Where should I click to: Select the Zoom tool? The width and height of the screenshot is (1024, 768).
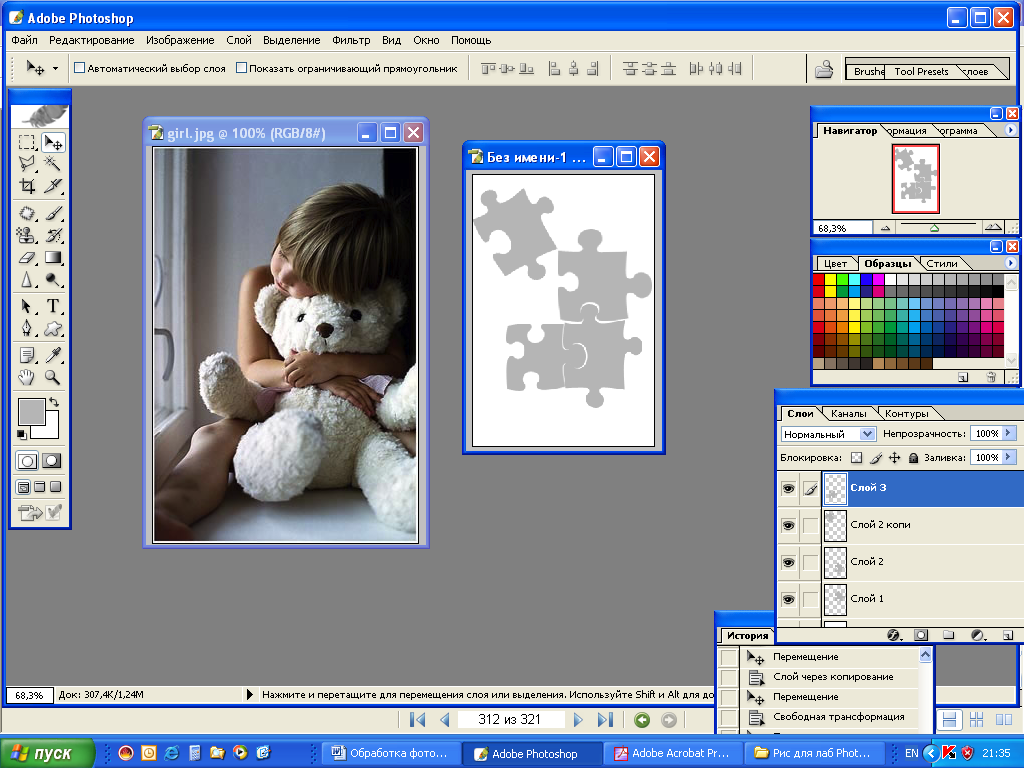[53, 377]
